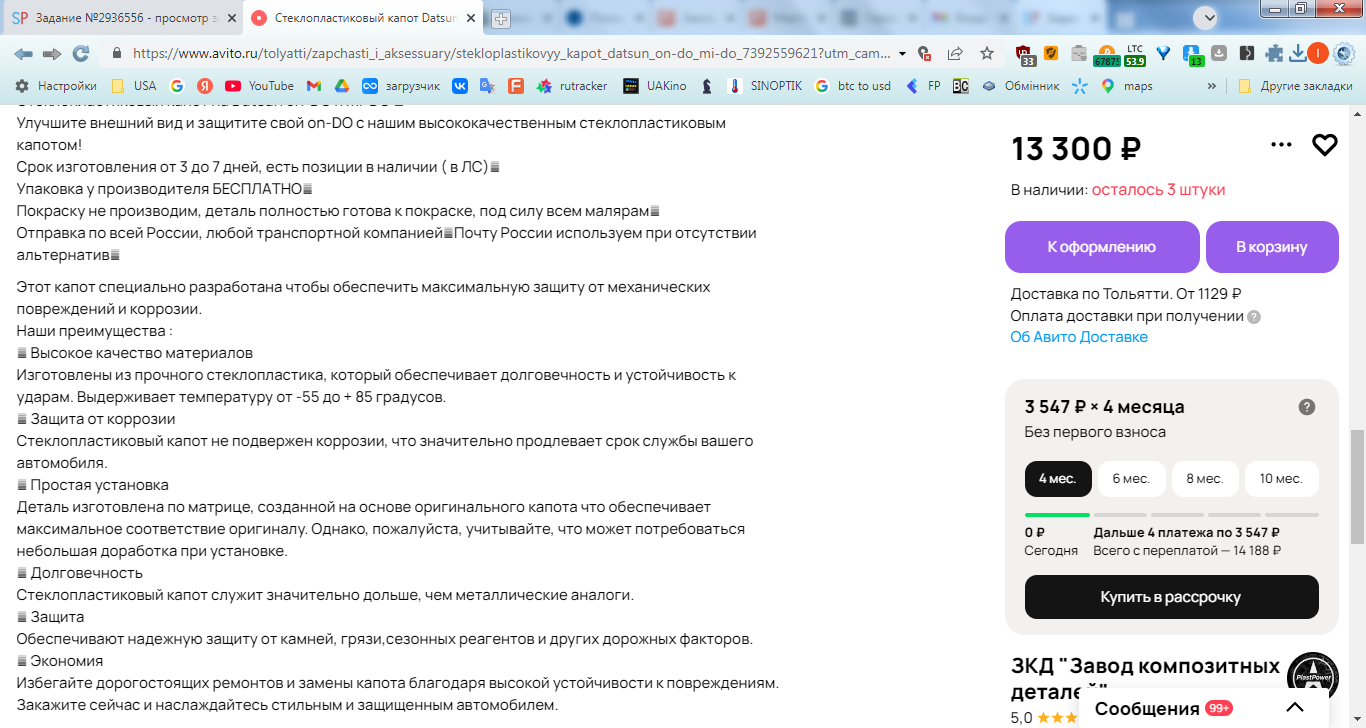Open rutracker bookmark
The width and height of the screenshot is (1366, 728).
[x=572, y=86]
